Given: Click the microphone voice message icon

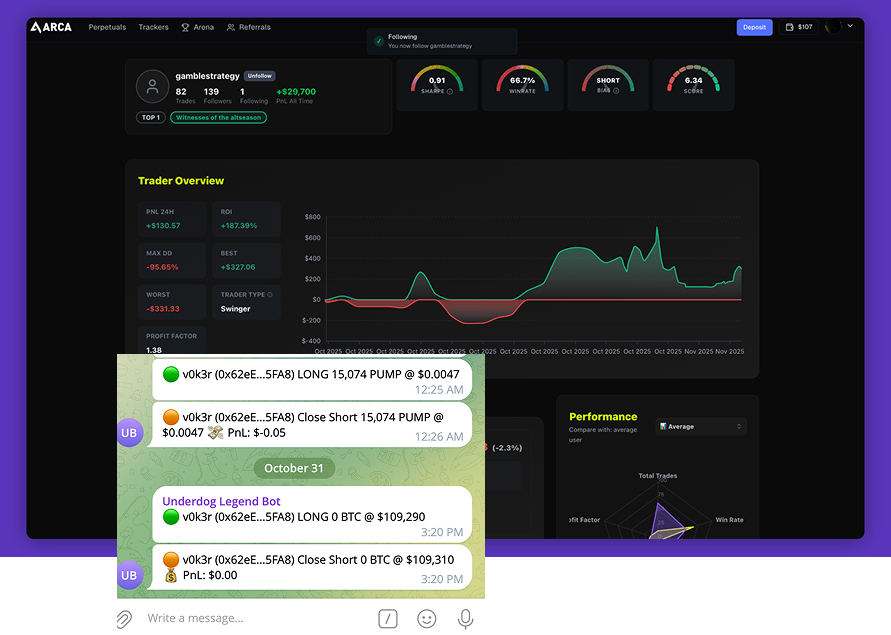Looking at the screenshot, I should coord(465,618).
